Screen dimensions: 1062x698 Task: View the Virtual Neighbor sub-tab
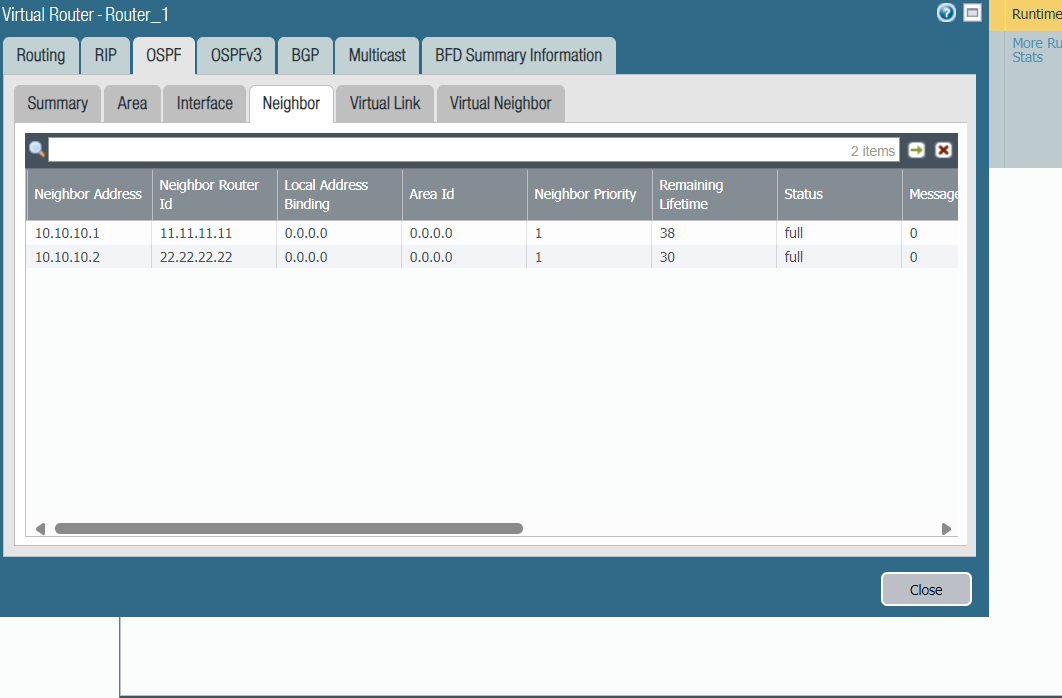[500, 103]
